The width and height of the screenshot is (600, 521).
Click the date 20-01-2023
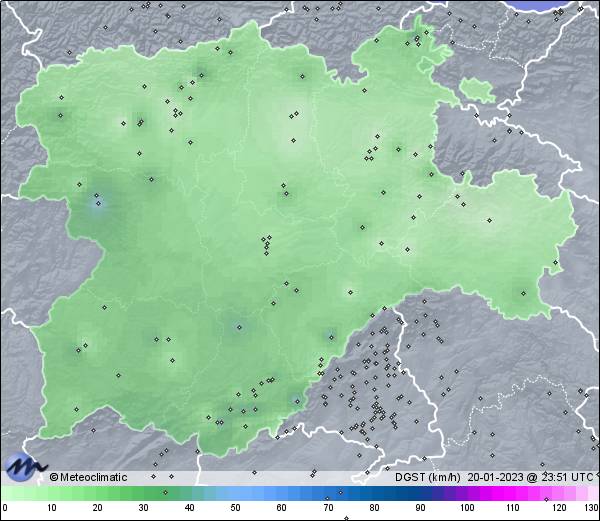496,477
